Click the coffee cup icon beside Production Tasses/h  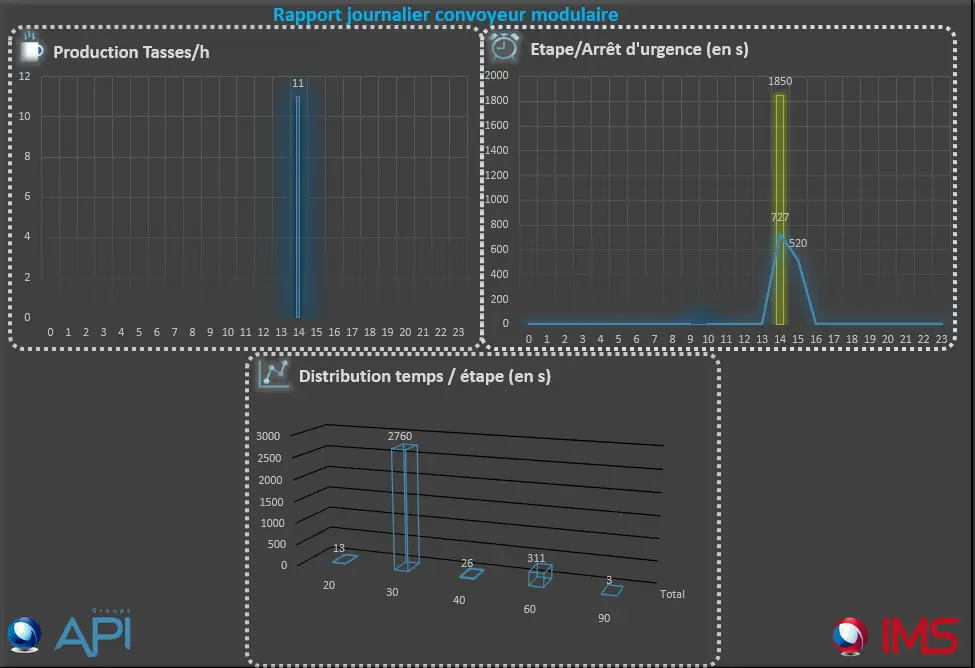click(x=31, y=48)
